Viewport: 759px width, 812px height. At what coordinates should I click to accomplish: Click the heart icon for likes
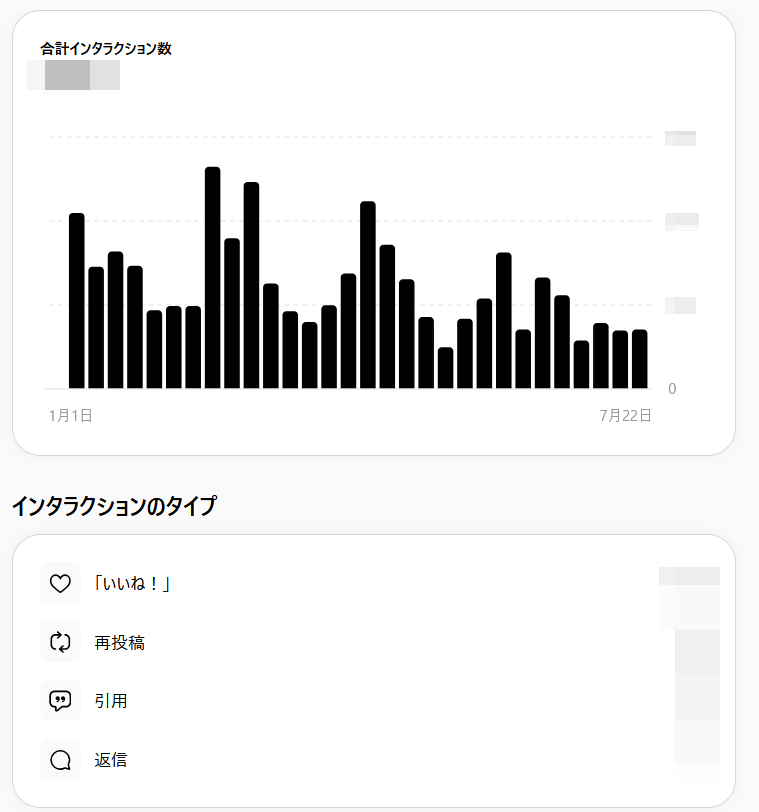coord(60,583)
